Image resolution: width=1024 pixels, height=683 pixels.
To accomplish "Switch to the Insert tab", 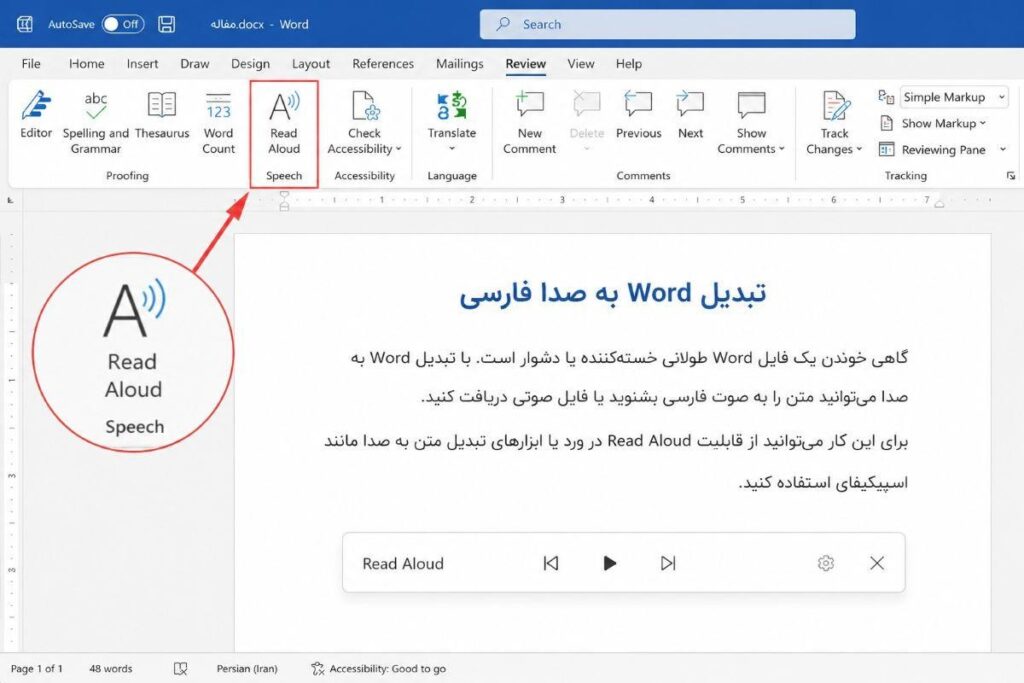I will click(142, 63).
